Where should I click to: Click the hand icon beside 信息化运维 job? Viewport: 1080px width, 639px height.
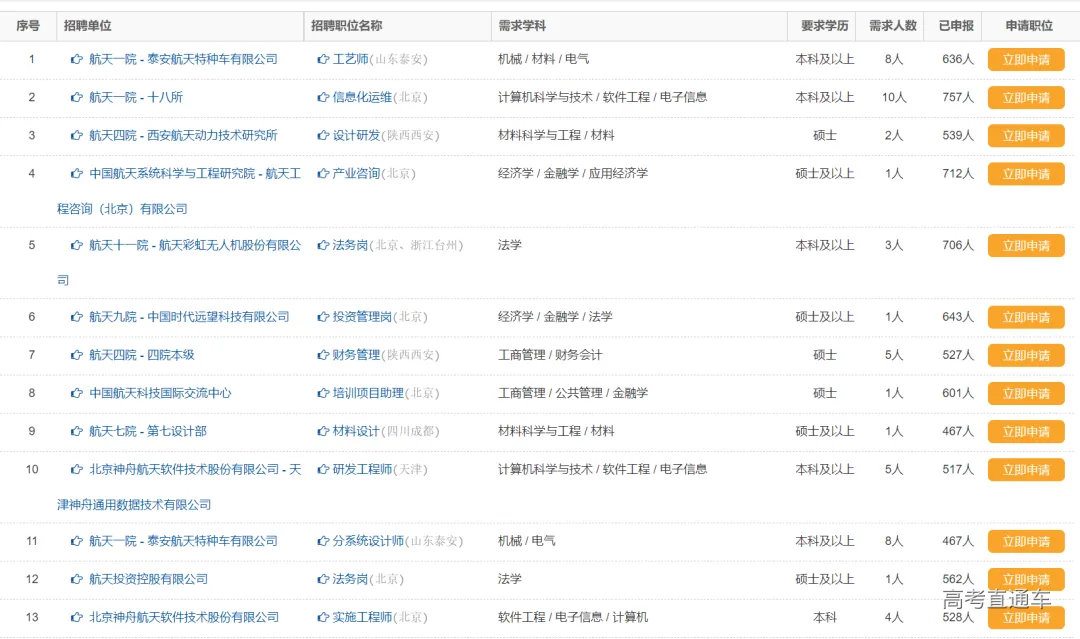point(322,97)
